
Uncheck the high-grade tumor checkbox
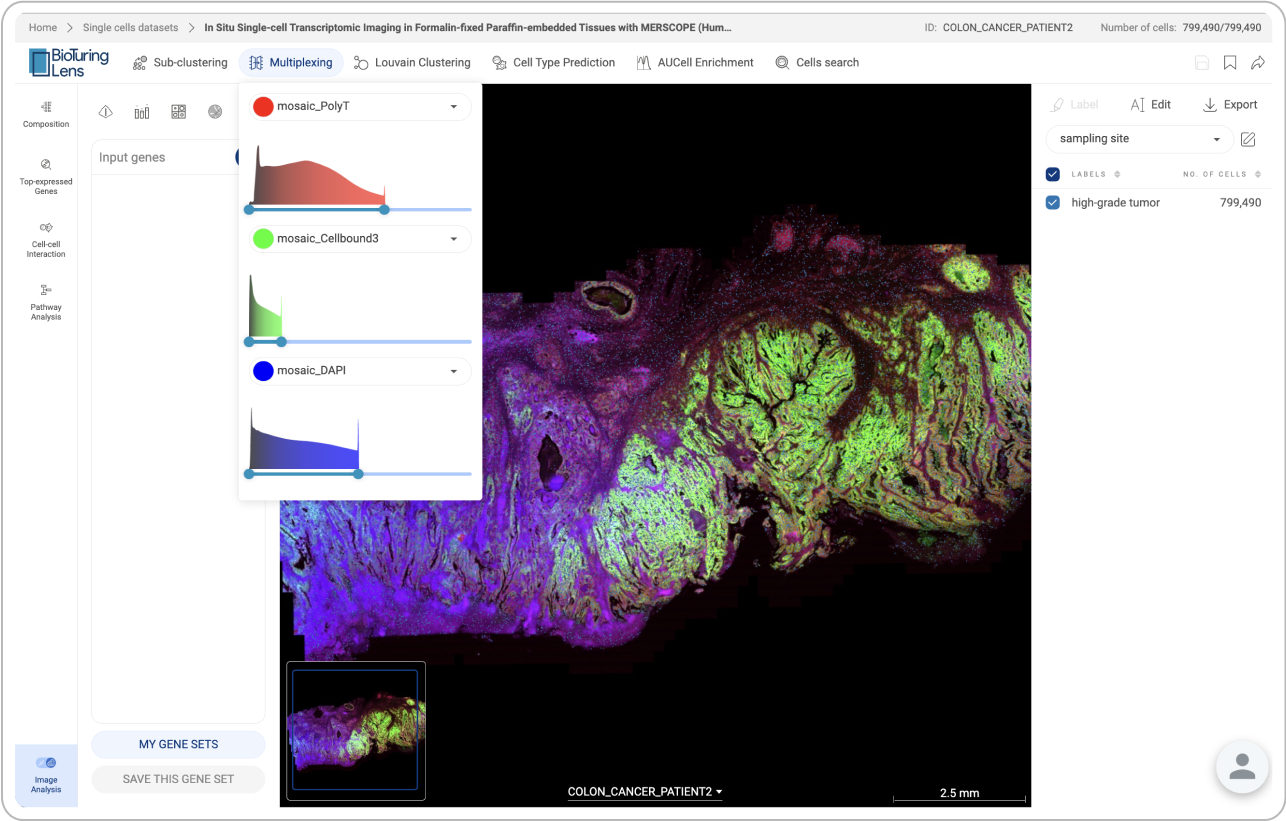pyautogui.click(x=1052, y=203)
